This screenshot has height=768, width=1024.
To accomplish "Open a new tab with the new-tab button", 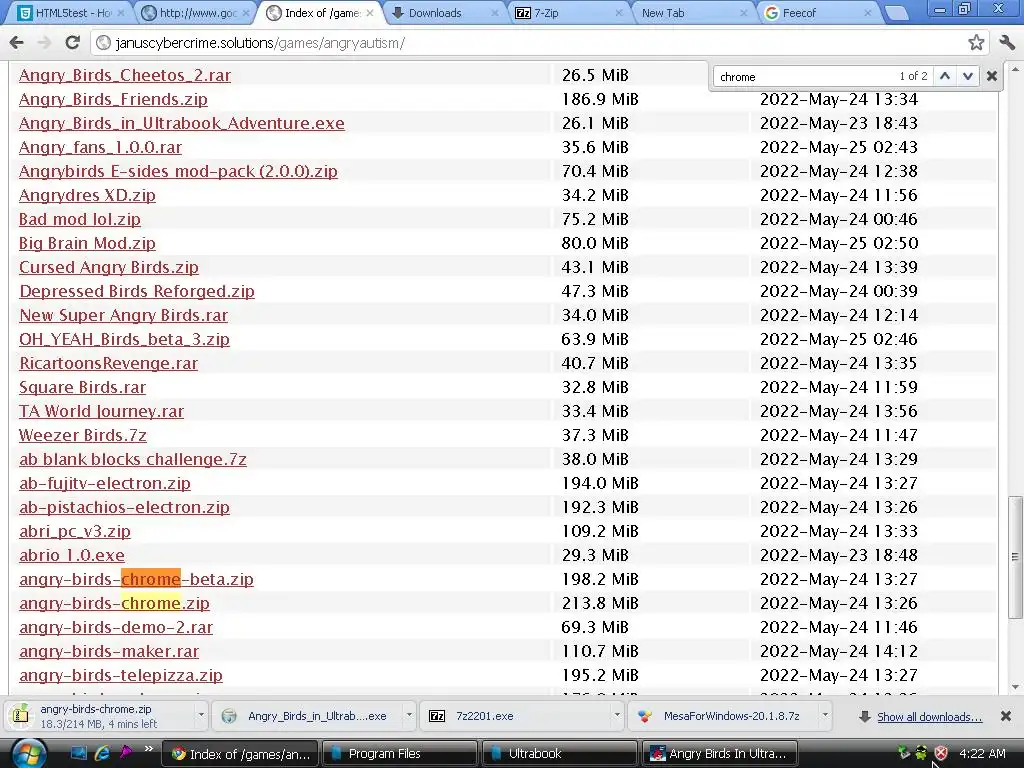I will click(x=897, y=13).
